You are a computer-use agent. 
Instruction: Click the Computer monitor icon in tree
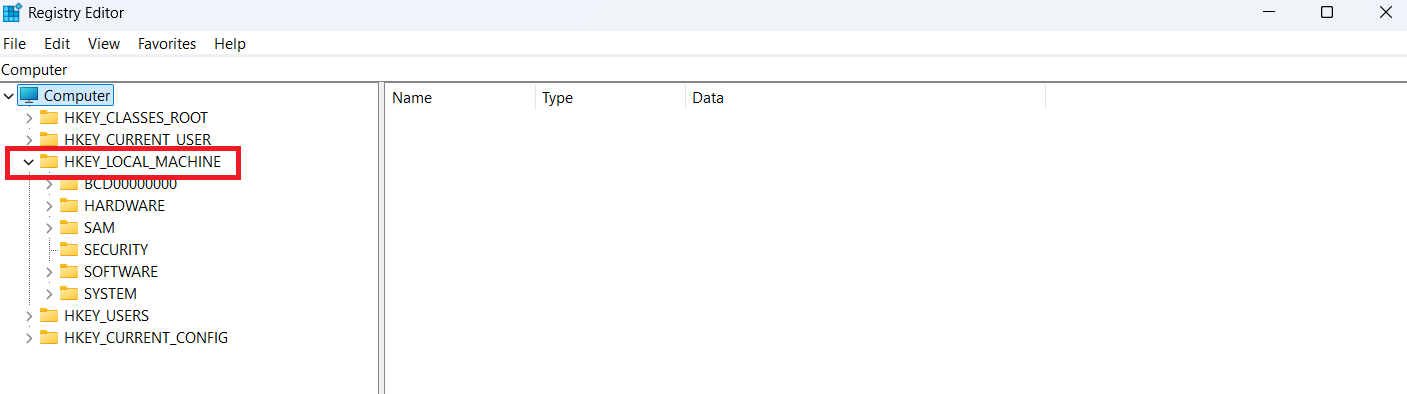pyautogui.click(x=29, y=95)
